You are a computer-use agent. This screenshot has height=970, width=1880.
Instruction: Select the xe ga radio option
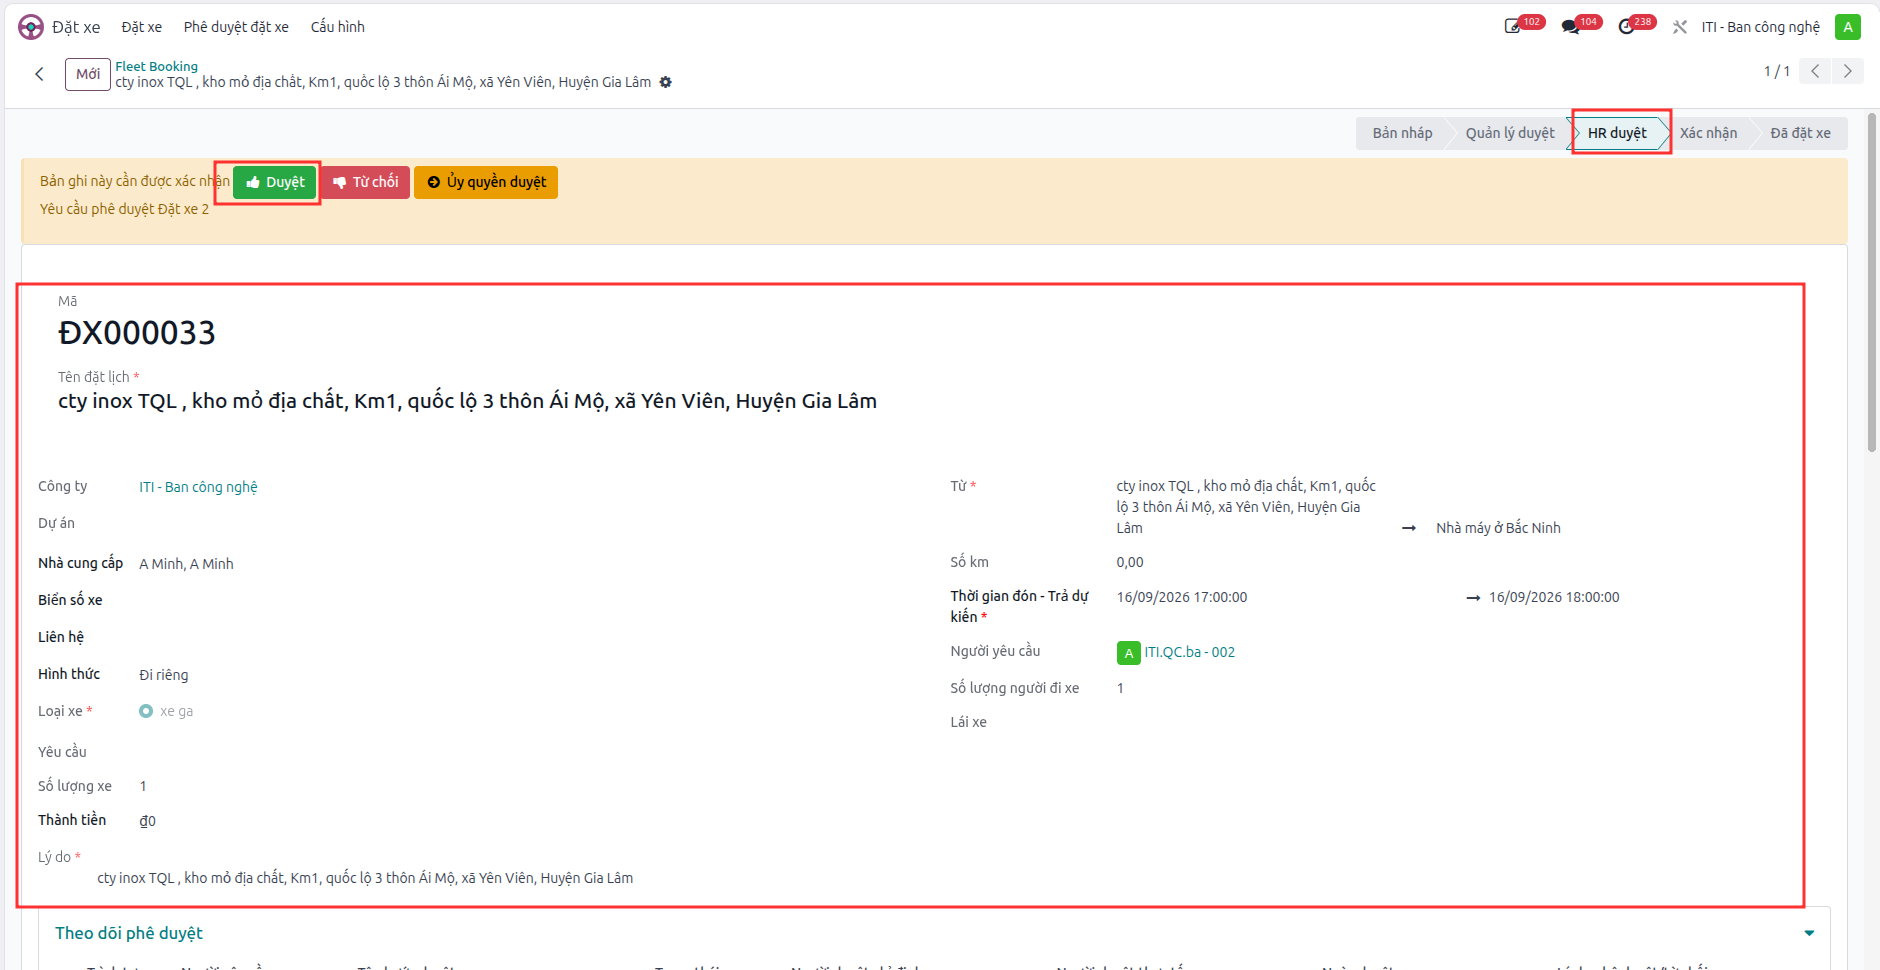pos(146,711)
